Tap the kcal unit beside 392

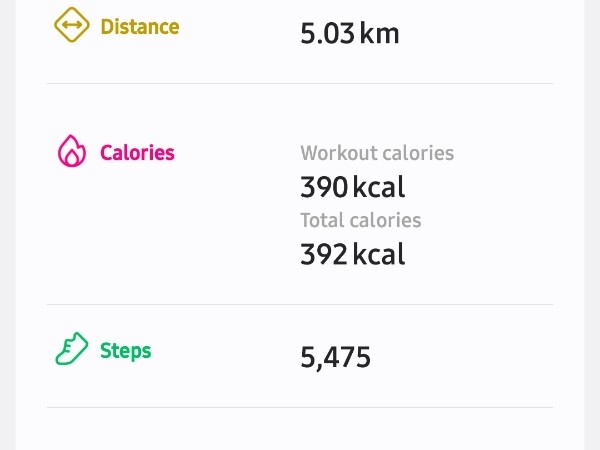coord(379,254)
